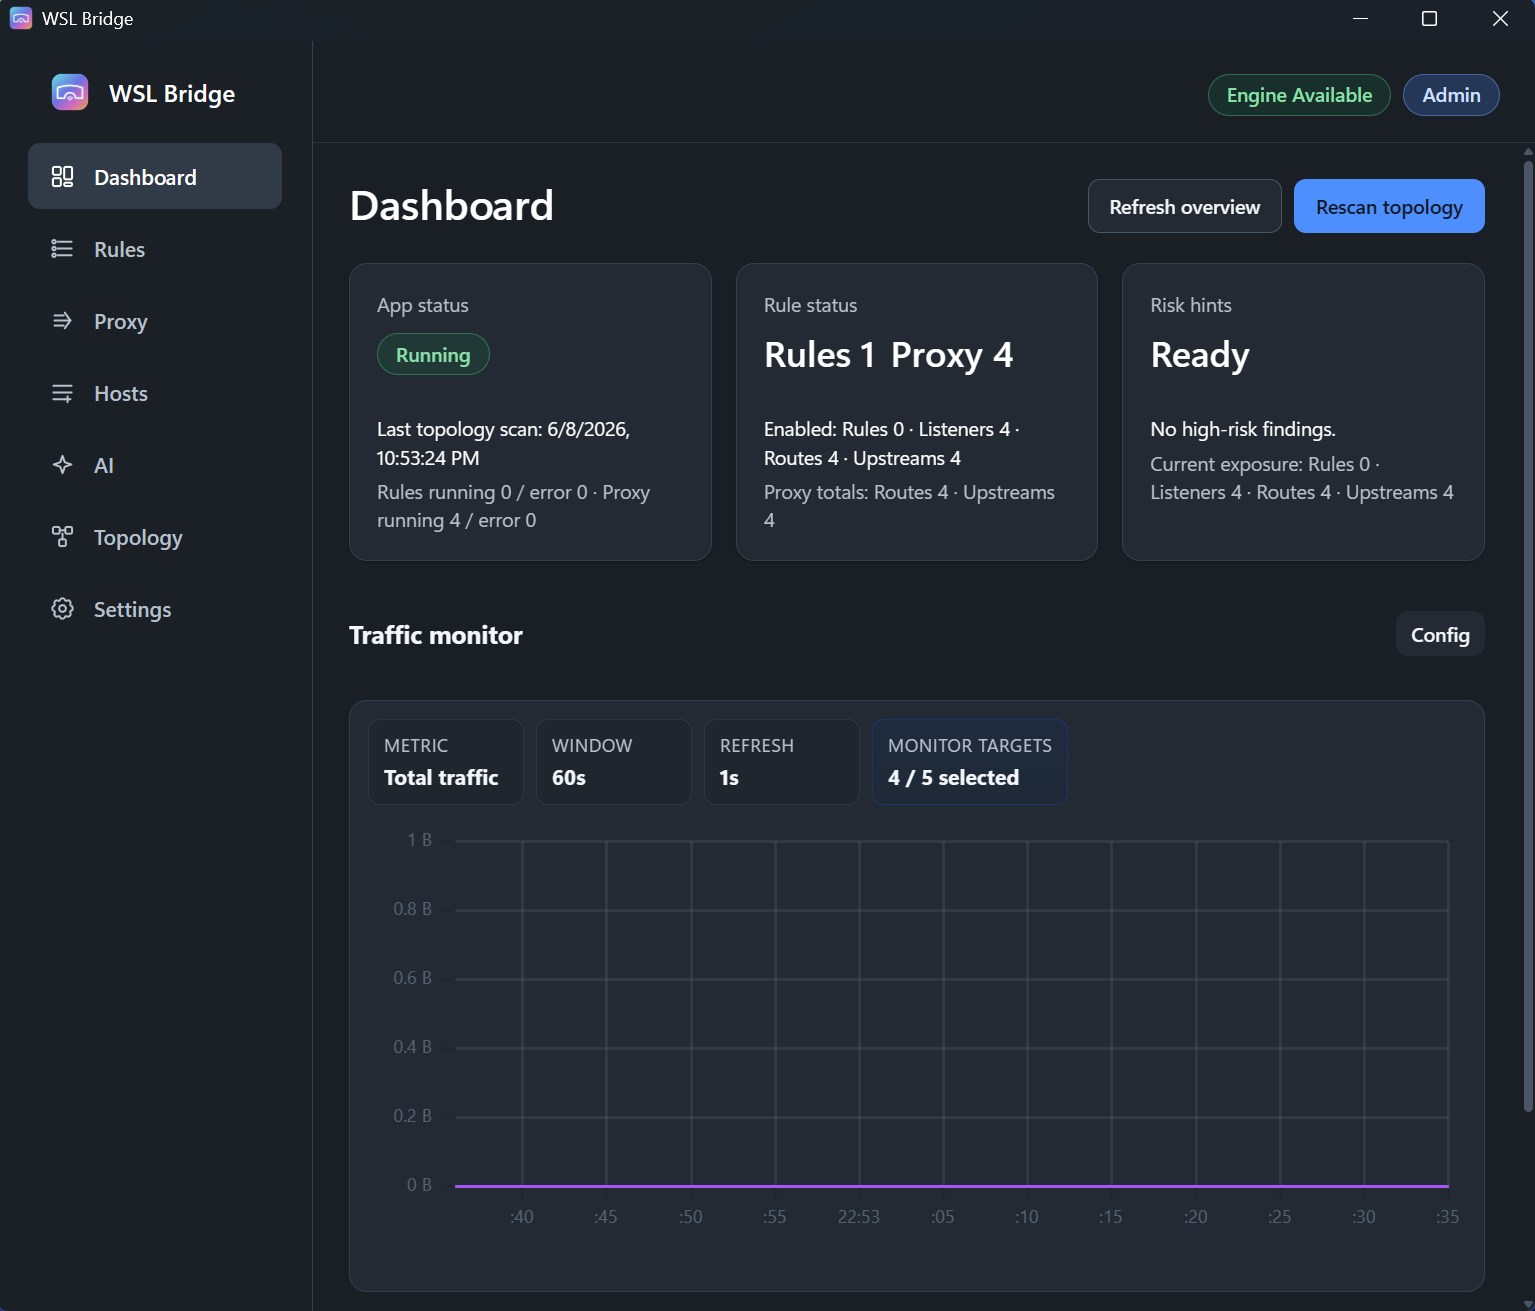This screenshot has height=1311, width=1535.
Task: Navigate to the Proxy section
Action: (x=155, y=321)
